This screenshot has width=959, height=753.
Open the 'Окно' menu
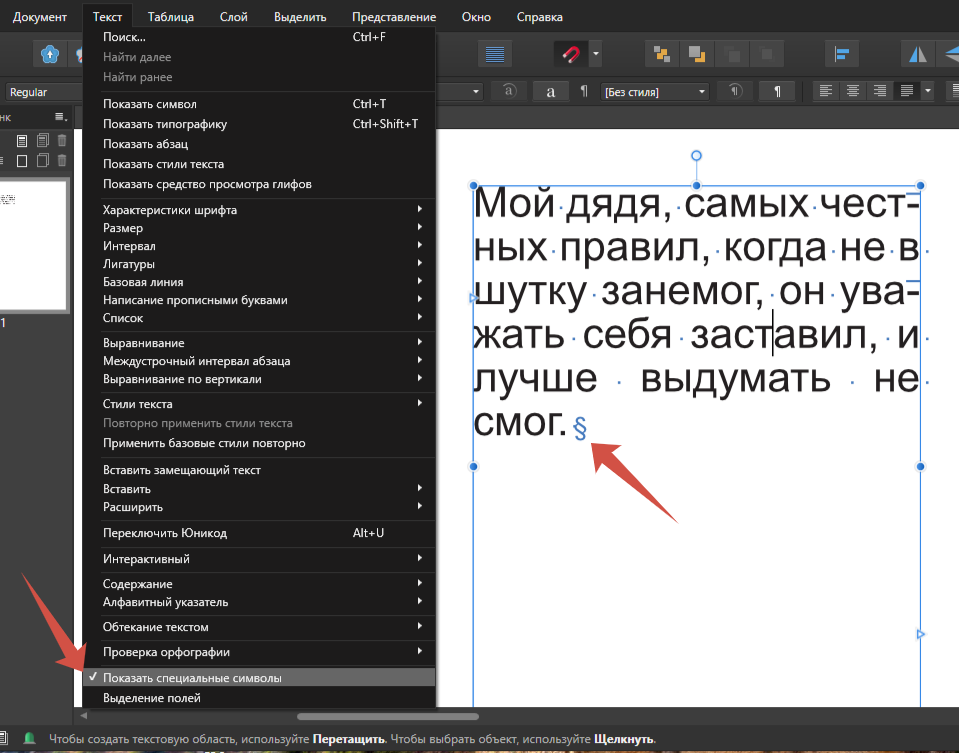click(x=476, y=16)
